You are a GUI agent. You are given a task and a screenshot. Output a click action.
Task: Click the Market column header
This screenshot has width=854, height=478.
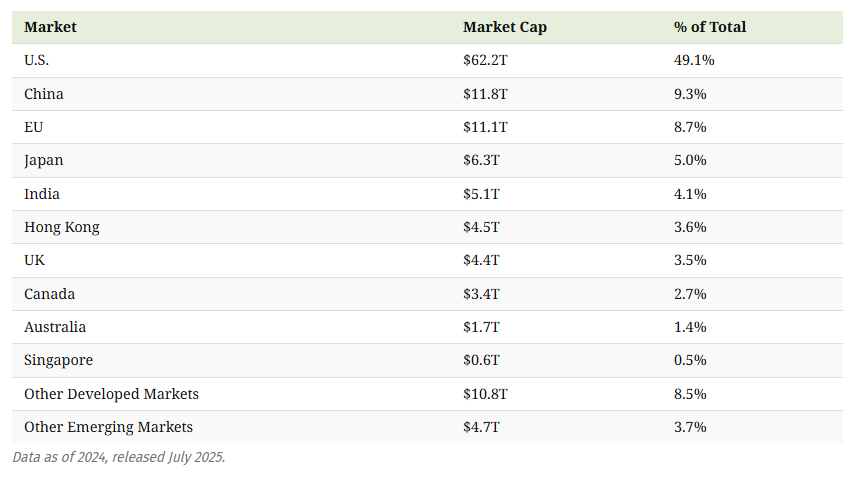tap(50, 27)
